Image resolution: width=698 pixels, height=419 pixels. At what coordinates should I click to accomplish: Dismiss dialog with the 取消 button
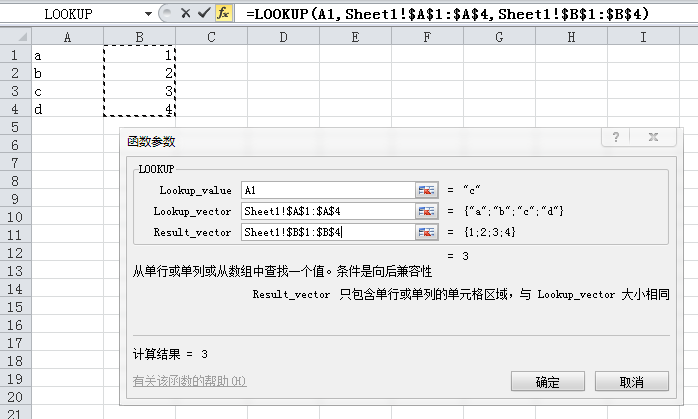click(632, 382)
